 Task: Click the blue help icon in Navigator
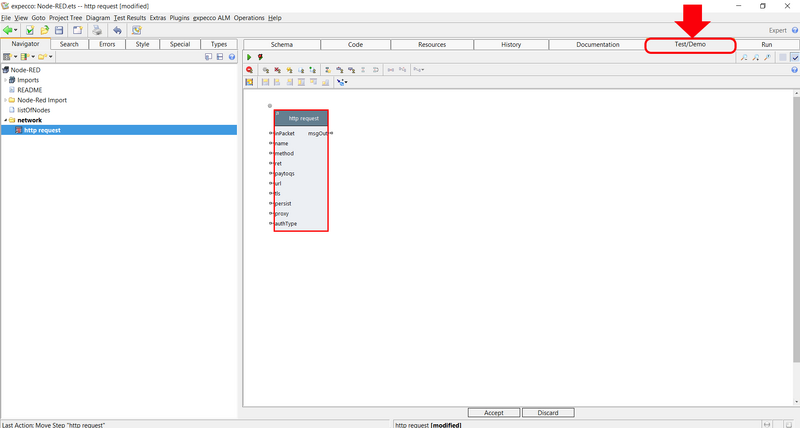(x=232, y=57)
